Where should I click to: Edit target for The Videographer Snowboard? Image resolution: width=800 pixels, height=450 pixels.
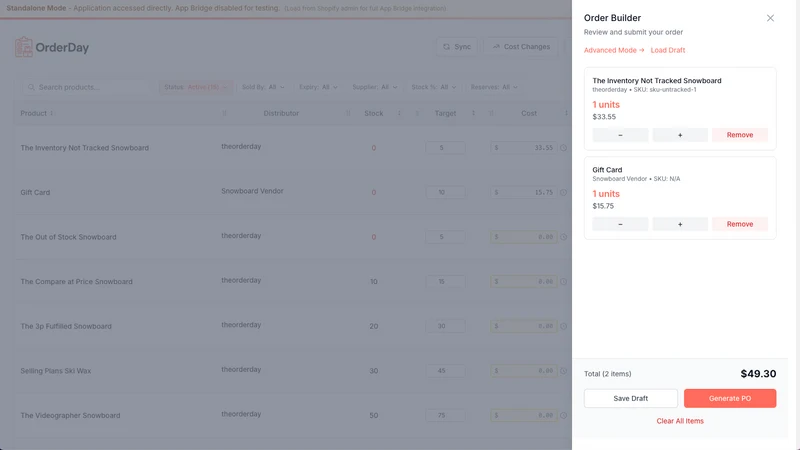445,415
